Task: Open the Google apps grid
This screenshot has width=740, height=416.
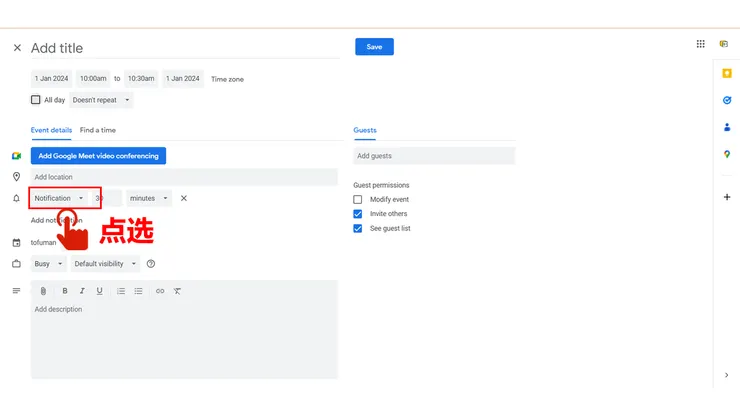Action: click(x=700, y=44)
